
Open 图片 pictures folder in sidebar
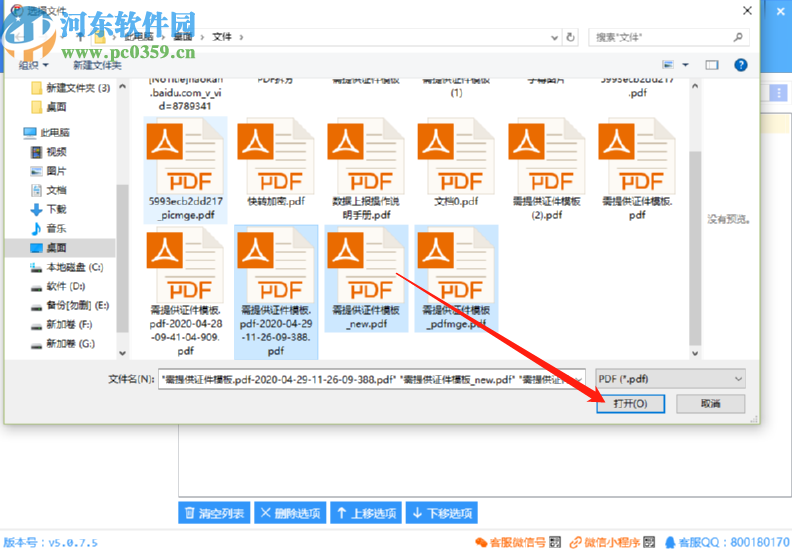tap(49, 171)
